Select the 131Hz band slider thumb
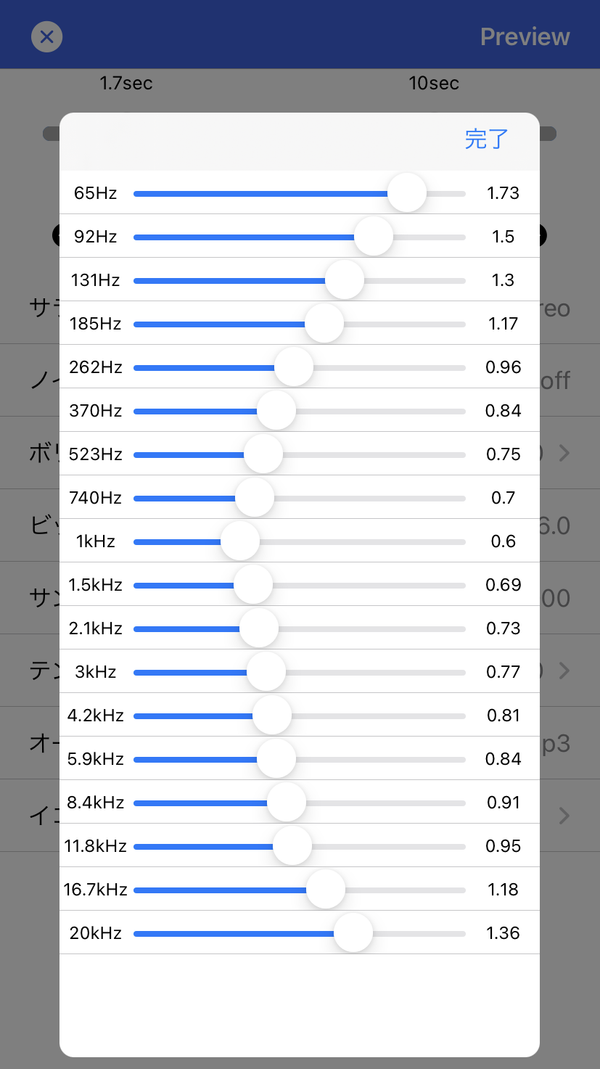This screenshot has height=1069, width=600. [x=344, y=280]
